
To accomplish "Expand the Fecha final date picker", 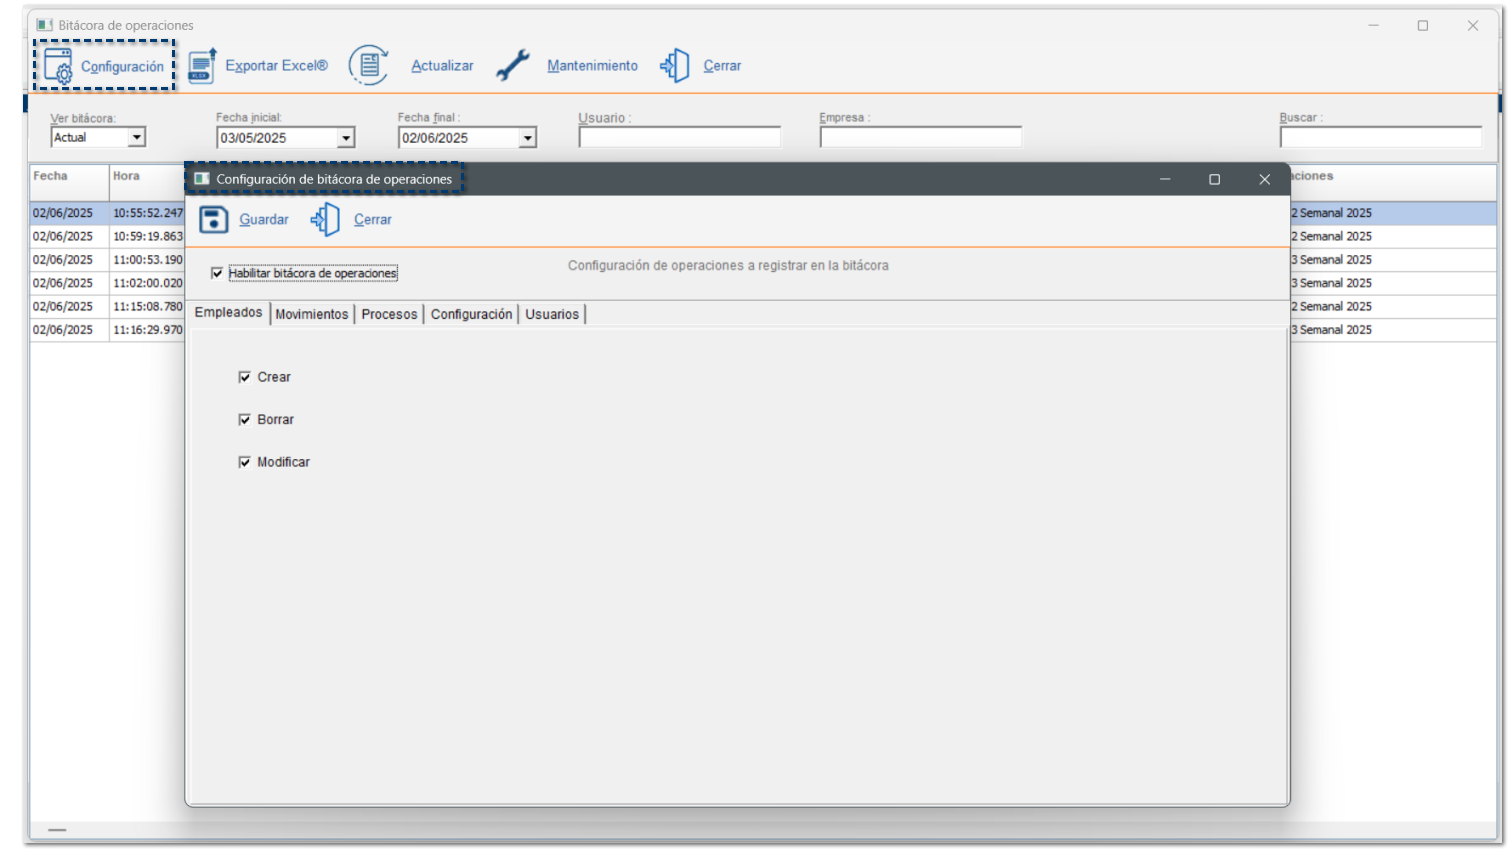I will pos(527,138).
